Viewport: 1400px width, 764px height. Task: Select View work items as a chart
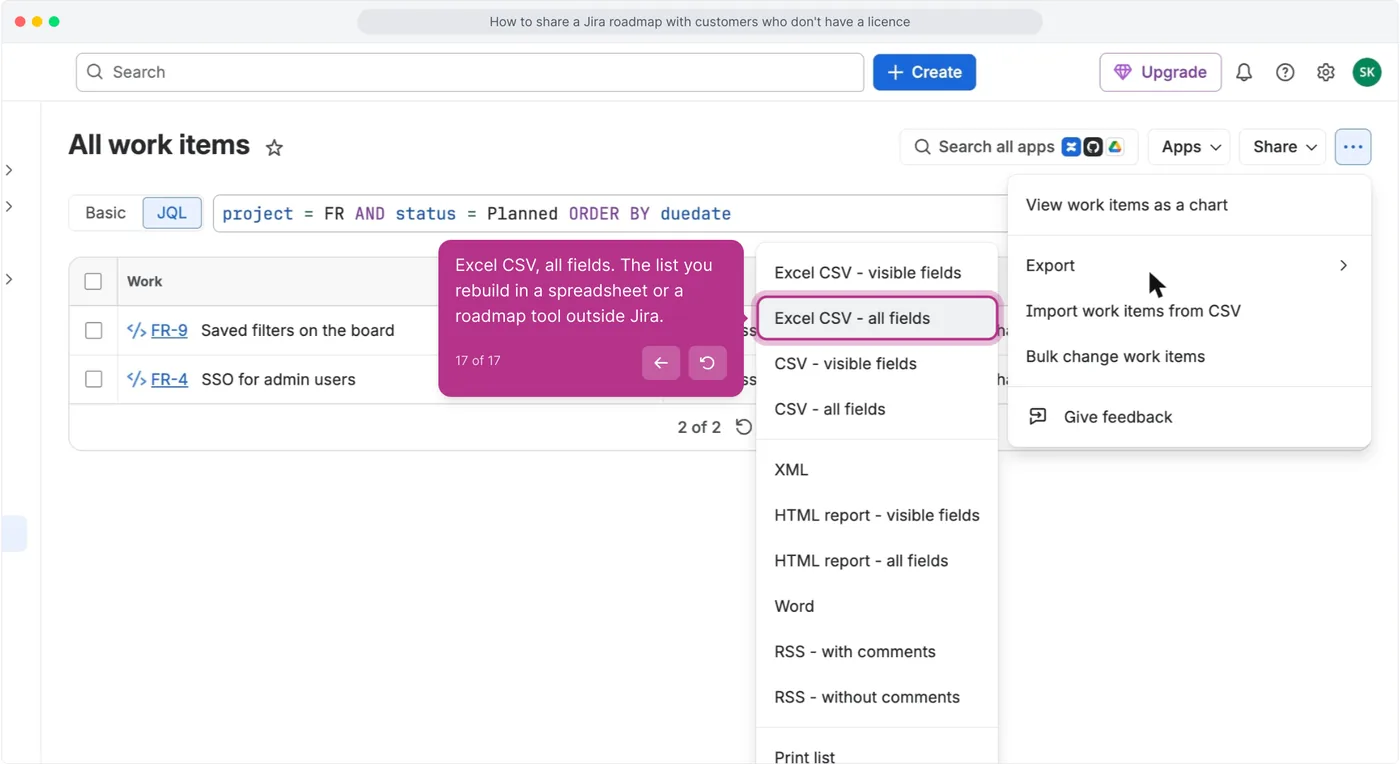pyautogui.click(x=1189, y=205)
